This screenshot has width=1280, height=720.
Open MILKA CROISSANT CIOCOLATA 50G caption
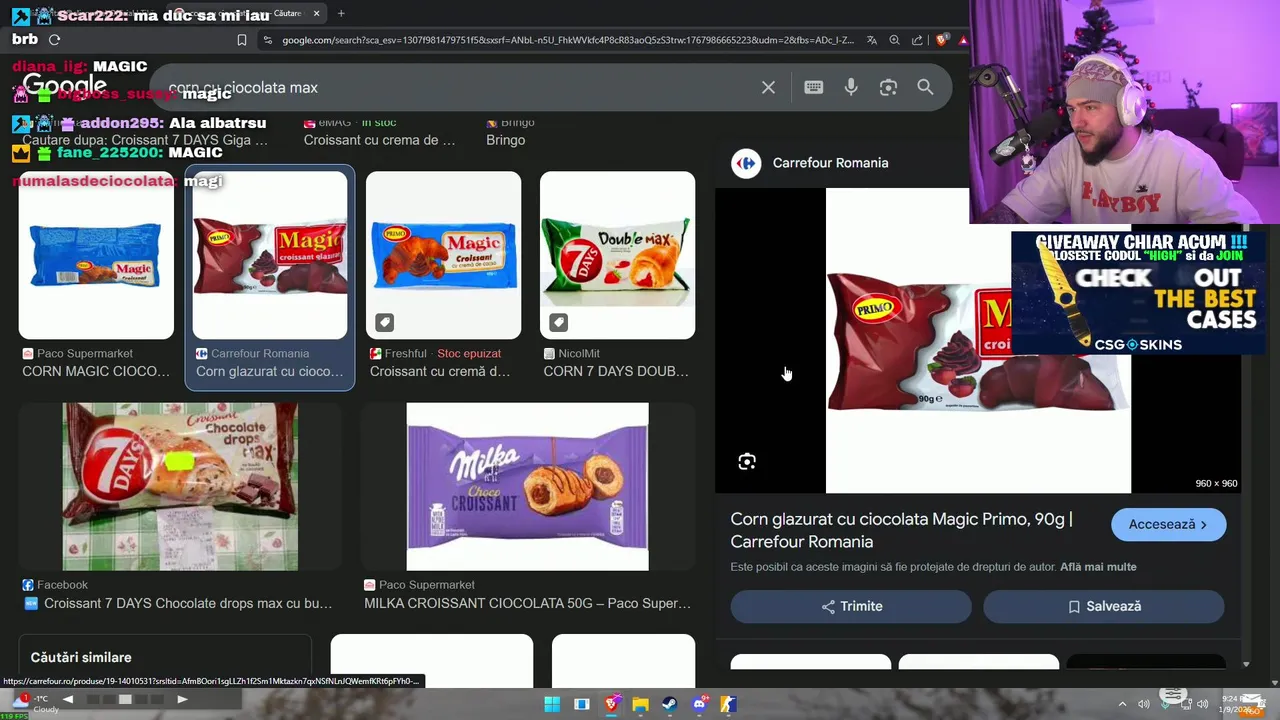click(x=527, y=603)
